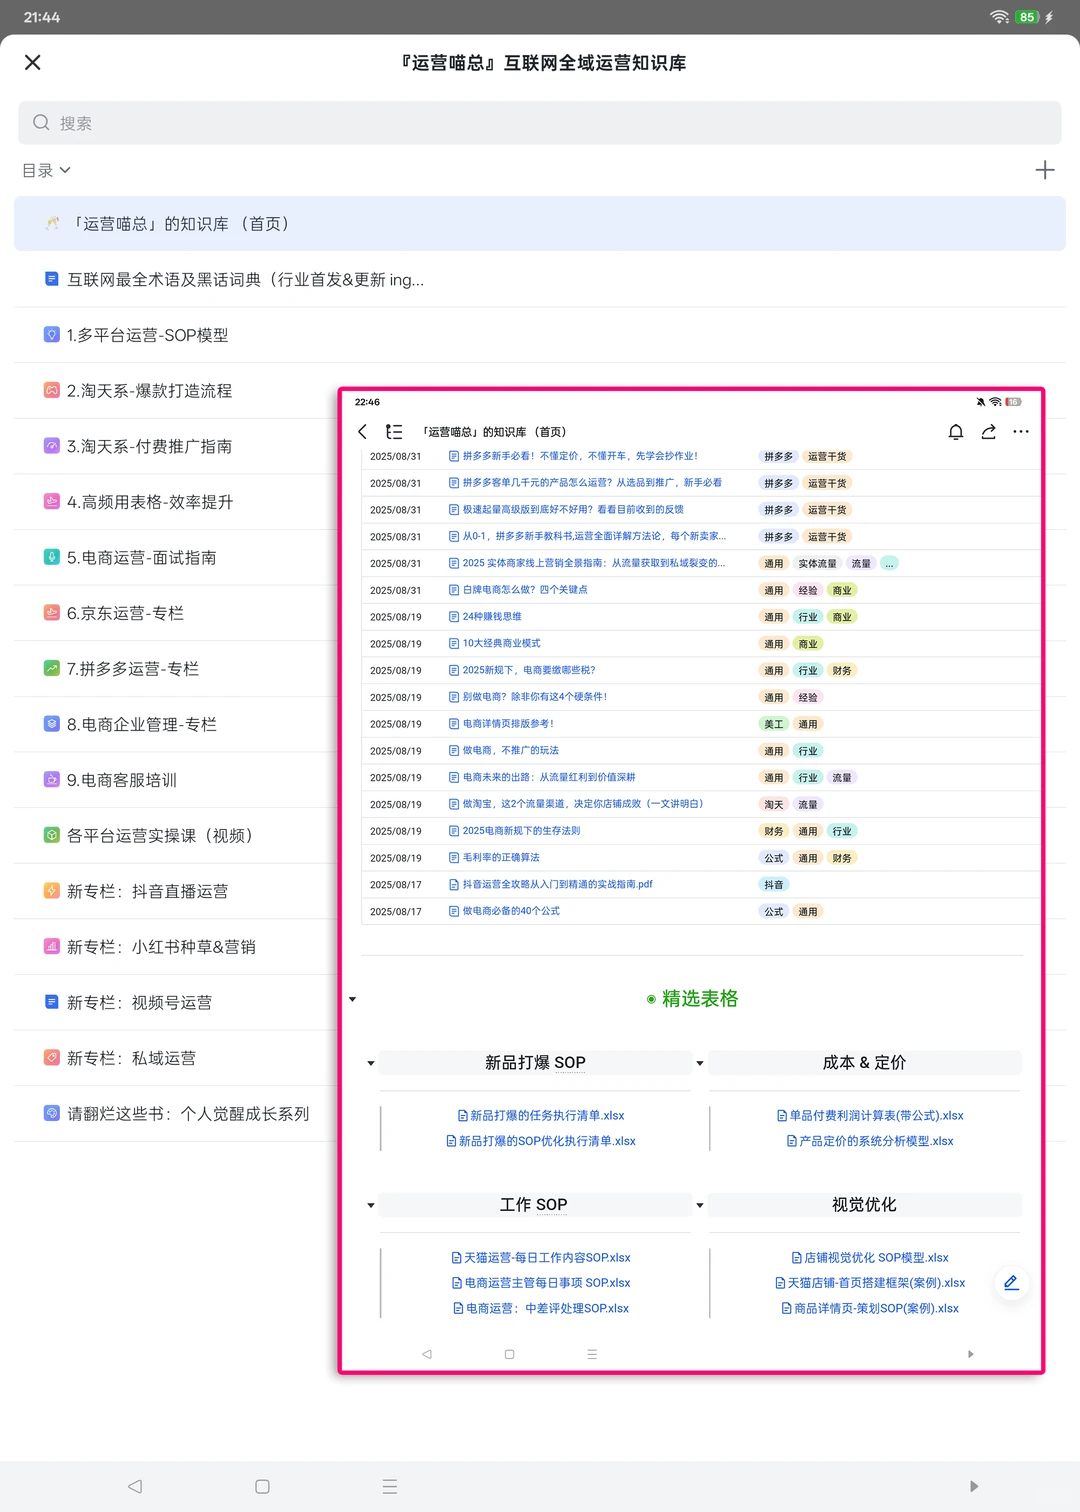This screenshot has height=1512, width=1080.
Task: Tap the share arrow icon in the preview
Action: click(x=988, y=432)
